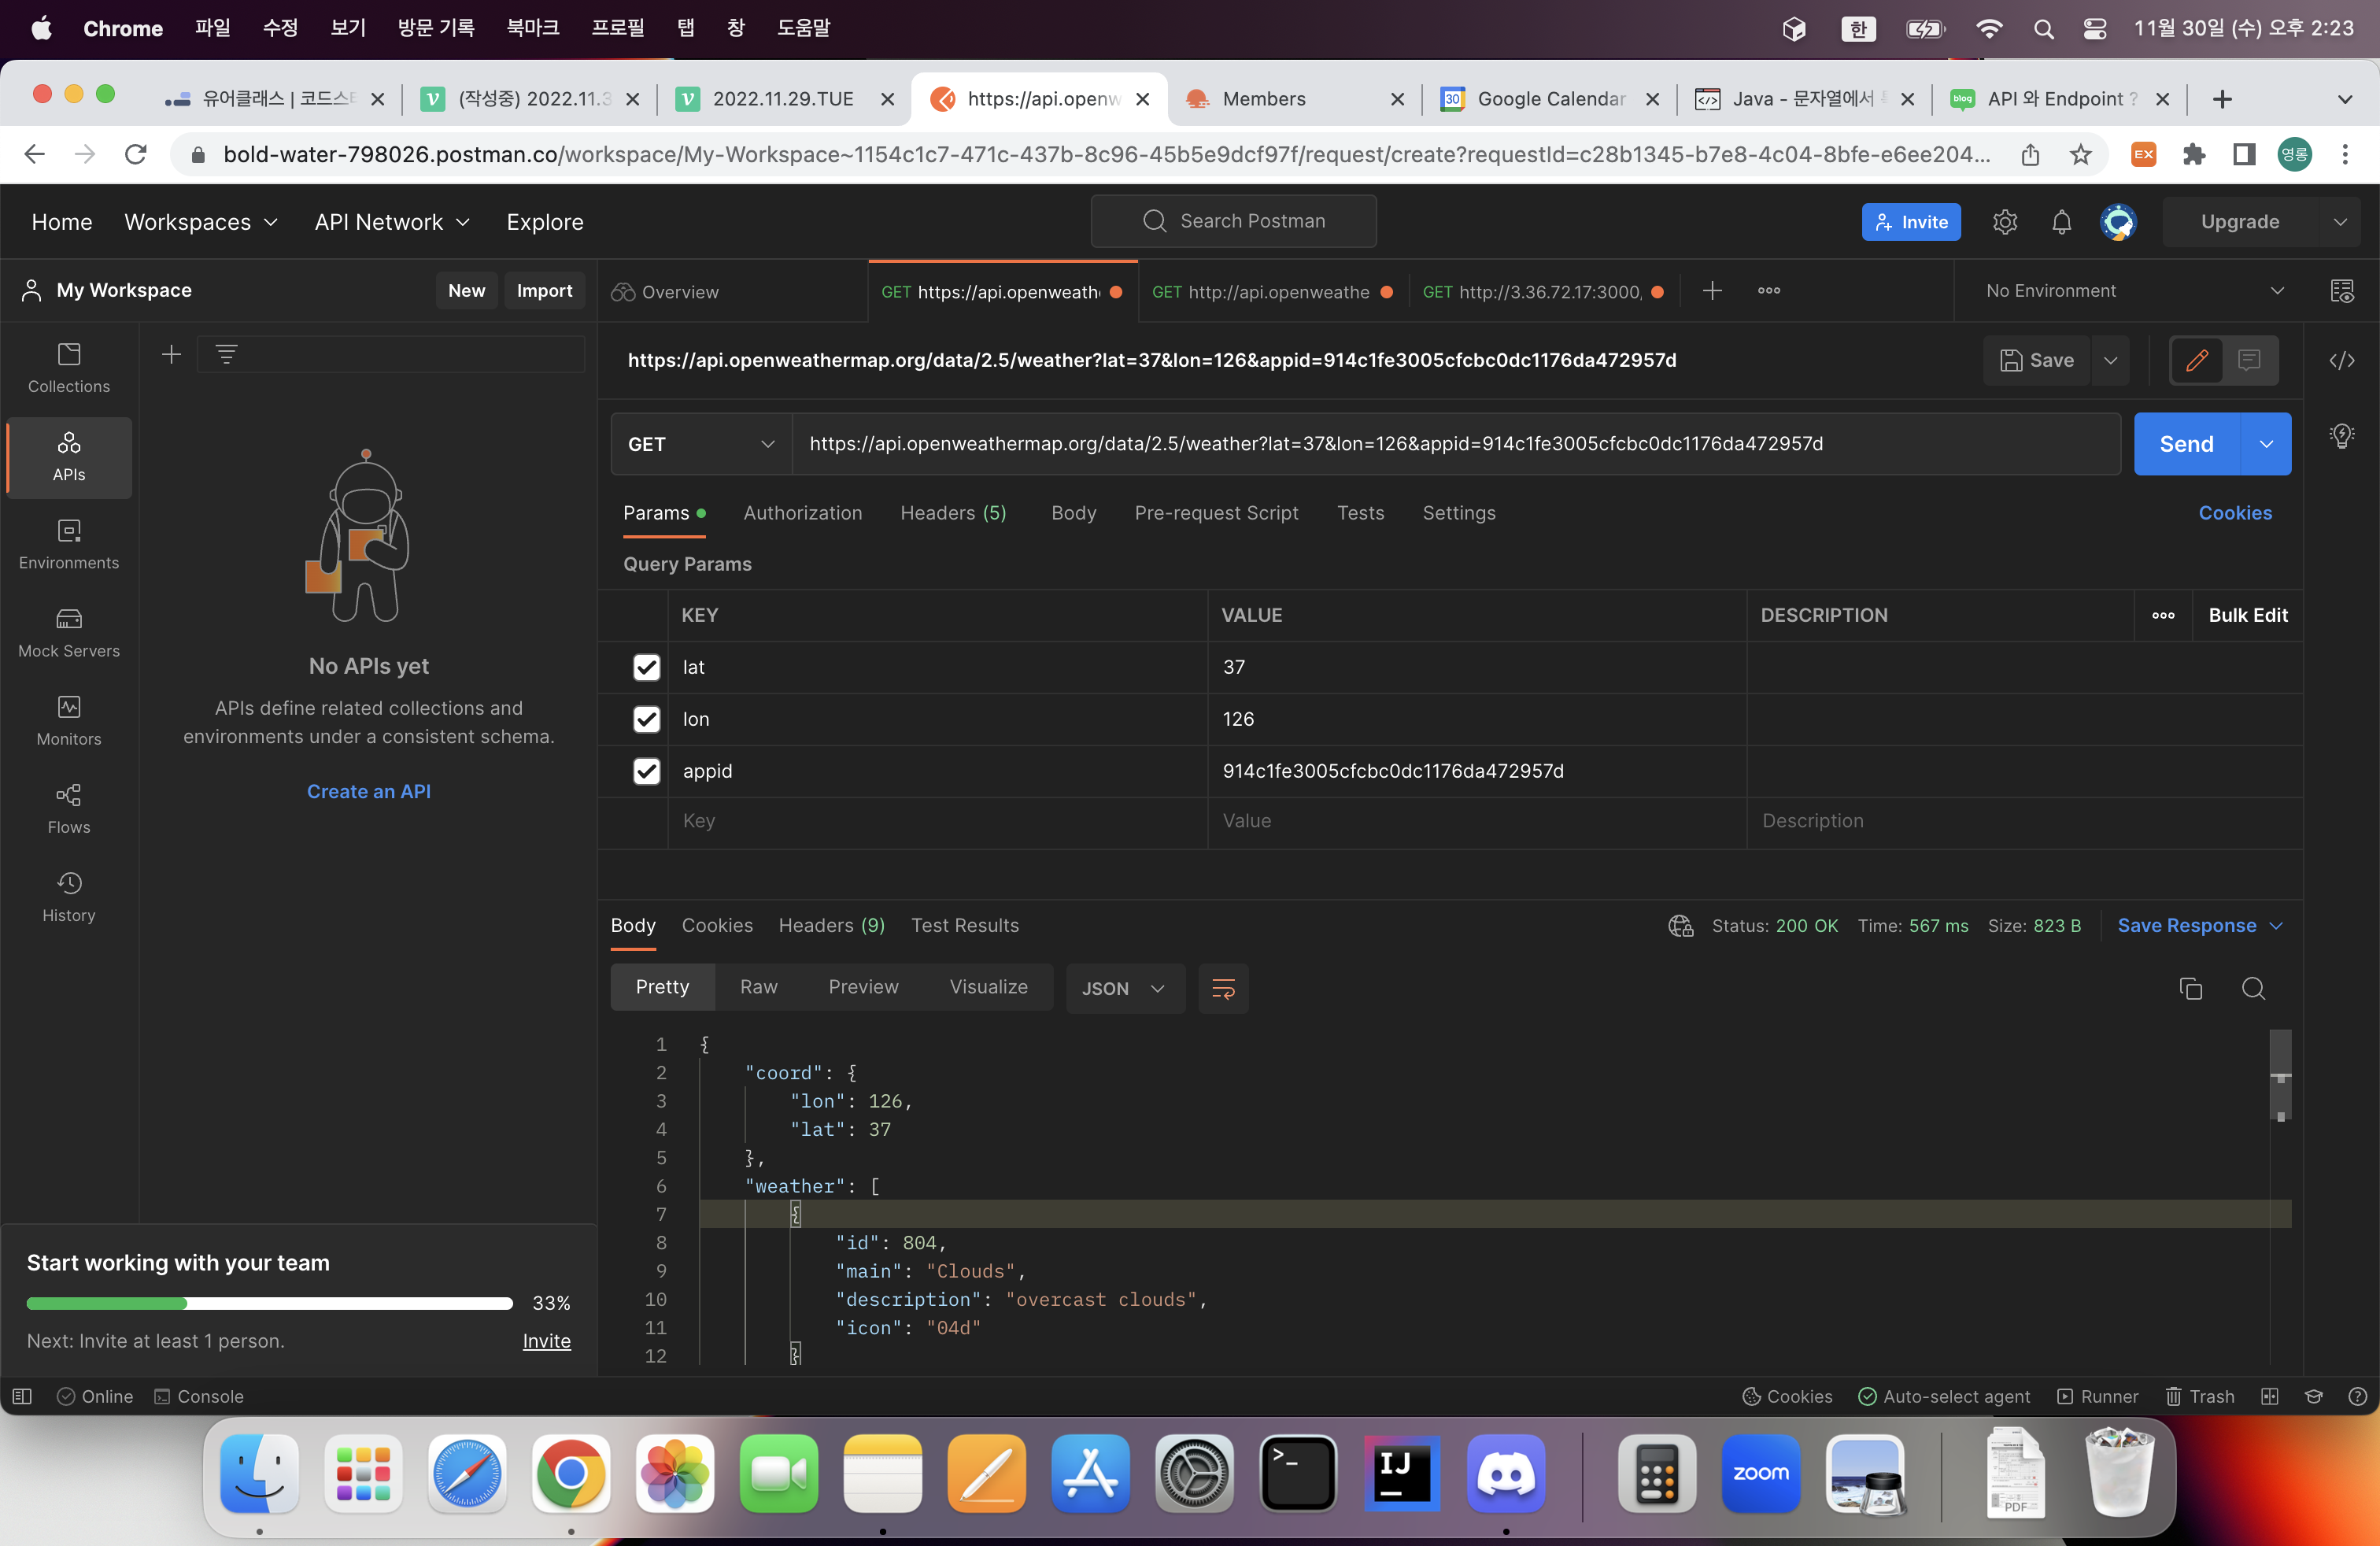Click Create an API link
Image resolution: width=2380 pixels, height=1546 pixels.
(368, 791)
